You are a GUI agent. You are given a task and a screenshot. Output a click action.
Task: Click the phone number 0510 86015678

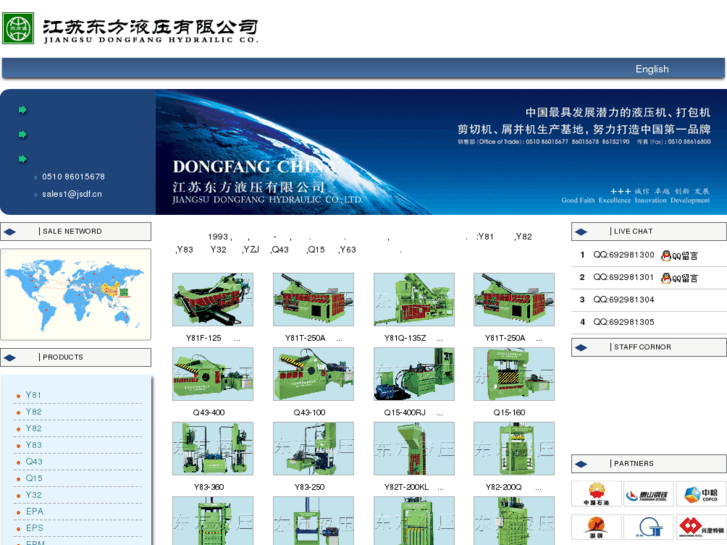73,177
